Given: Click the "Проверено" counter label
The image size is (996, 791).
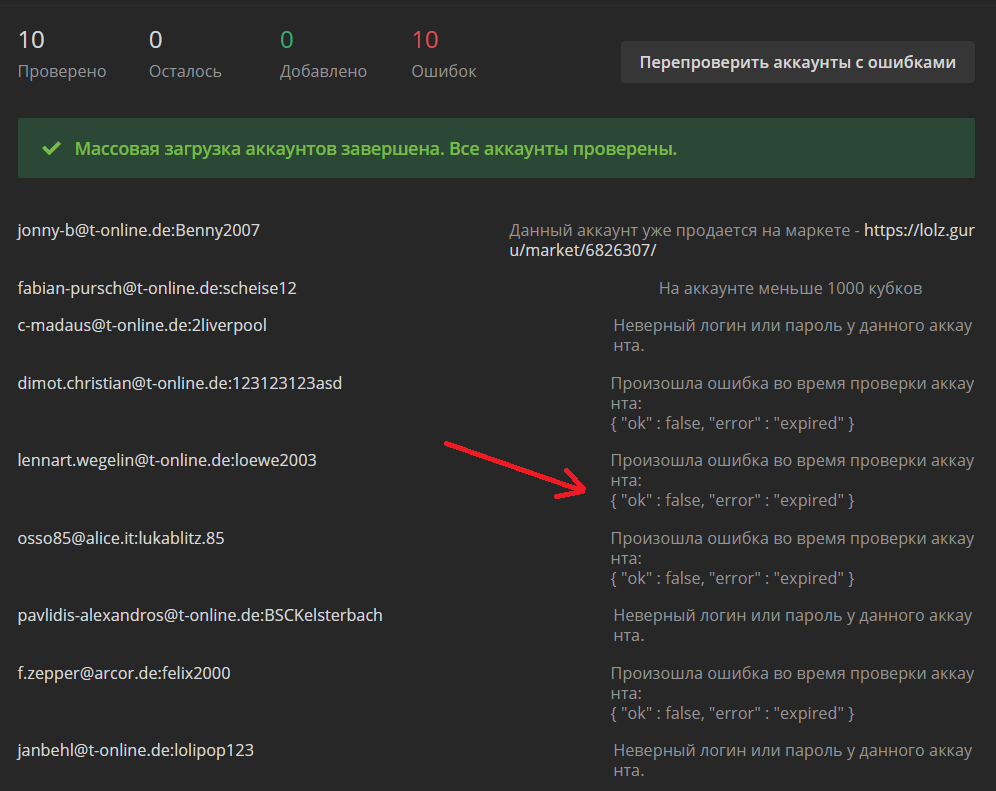Looking at the screenshot, I should [62, 72].
